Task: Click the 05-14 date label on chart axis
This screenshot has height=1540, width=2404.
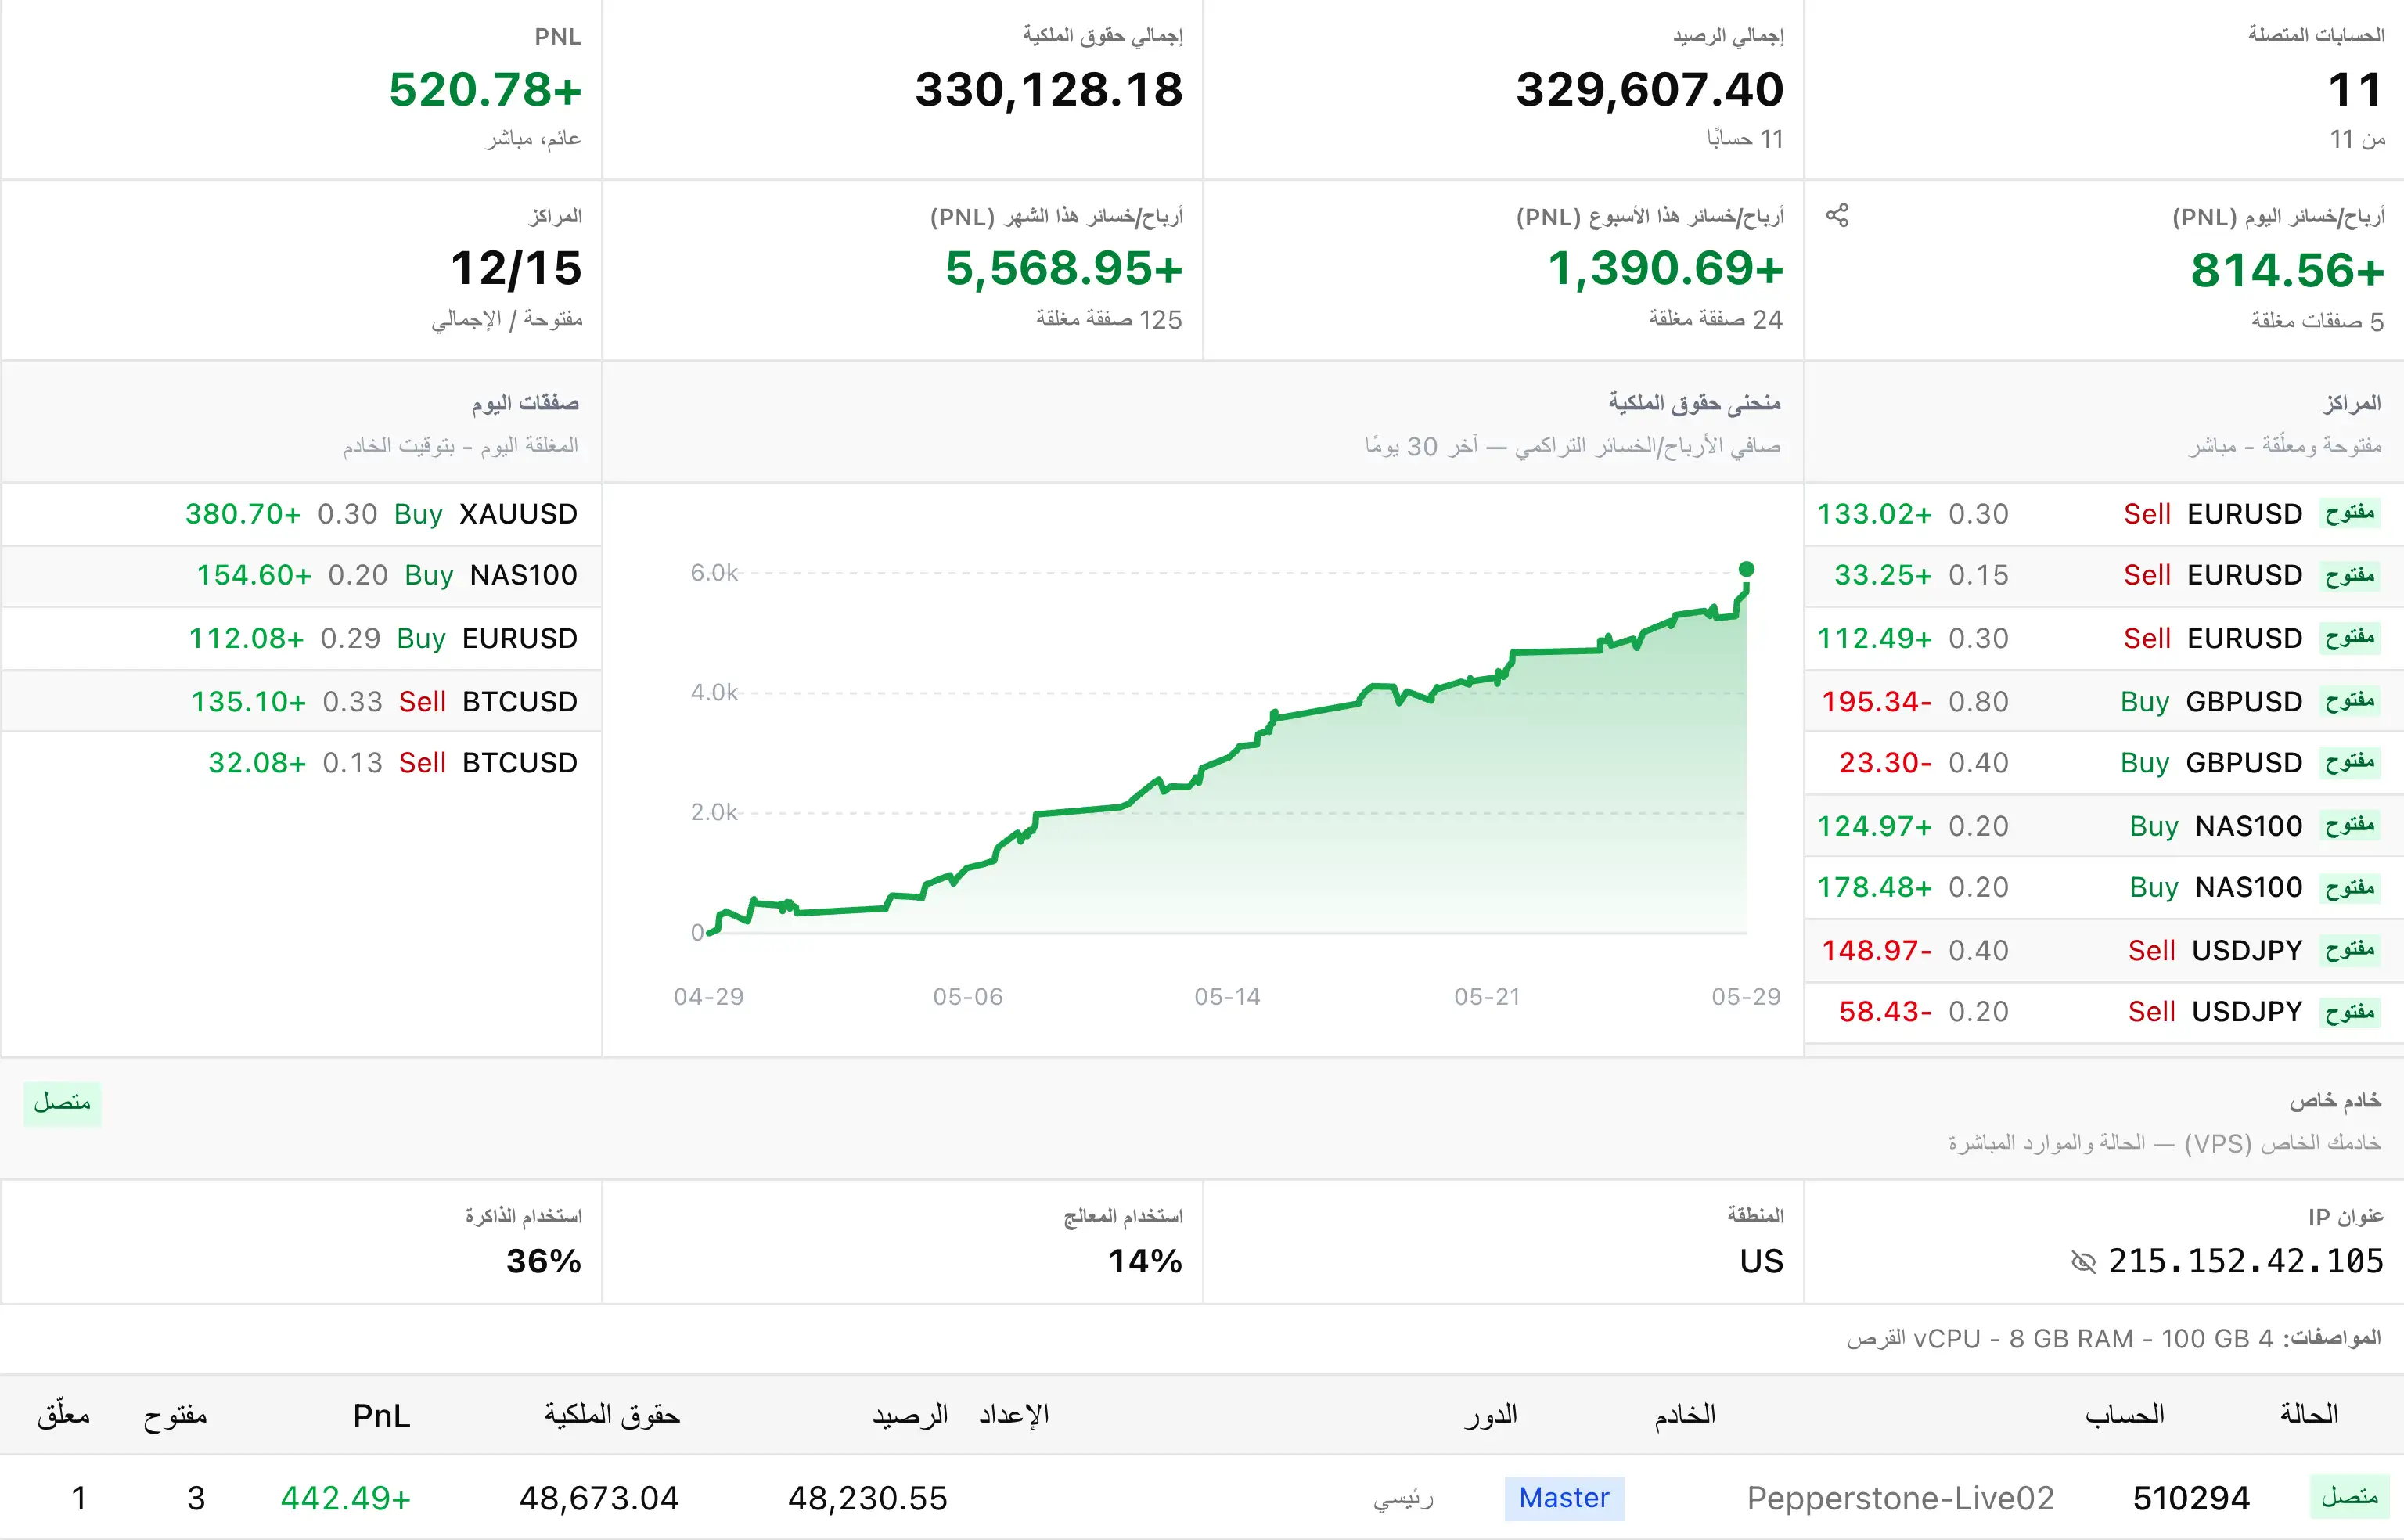Action: 1227,996
